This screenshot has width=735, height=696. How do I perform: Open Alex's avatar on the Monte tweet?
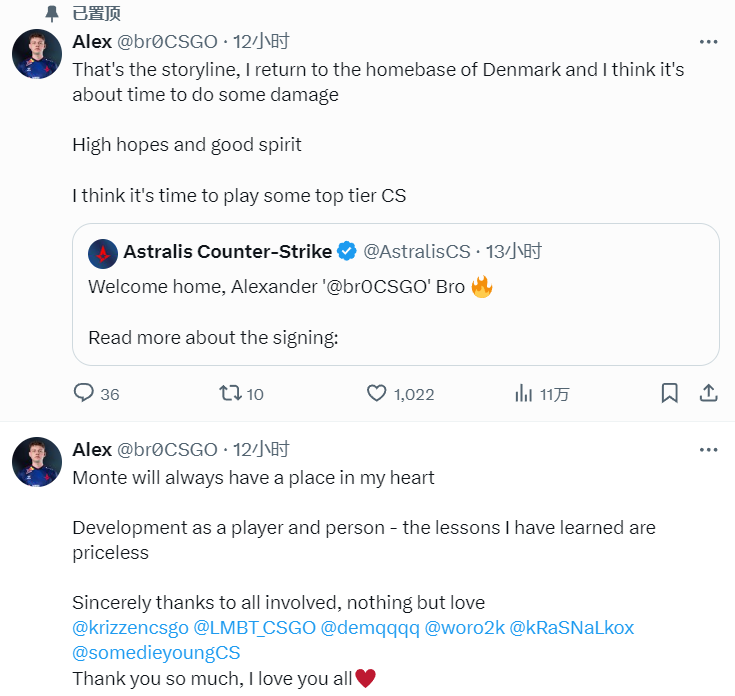coord(37,462)
